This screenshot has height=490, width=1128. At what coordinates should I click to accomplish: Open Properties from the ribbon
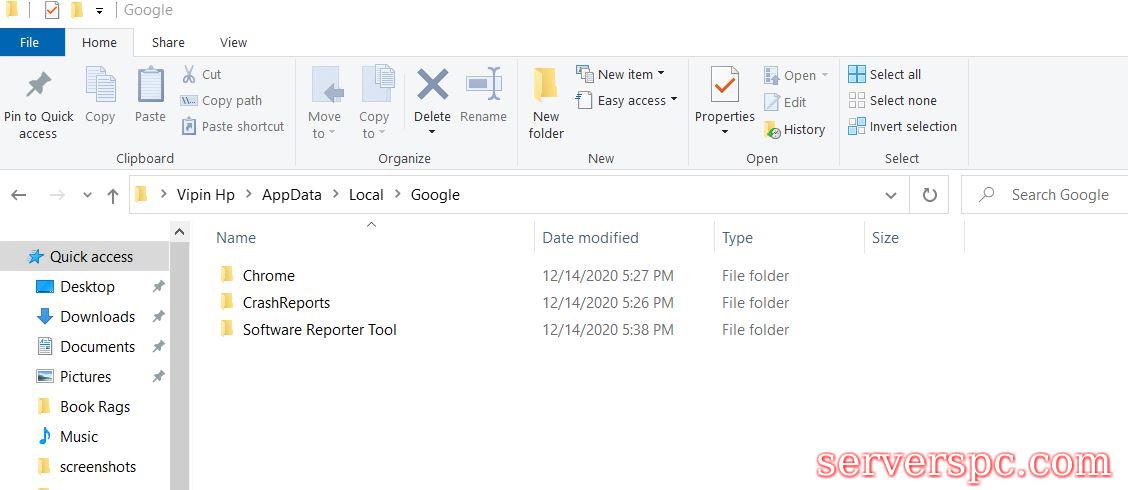[724, 87]
